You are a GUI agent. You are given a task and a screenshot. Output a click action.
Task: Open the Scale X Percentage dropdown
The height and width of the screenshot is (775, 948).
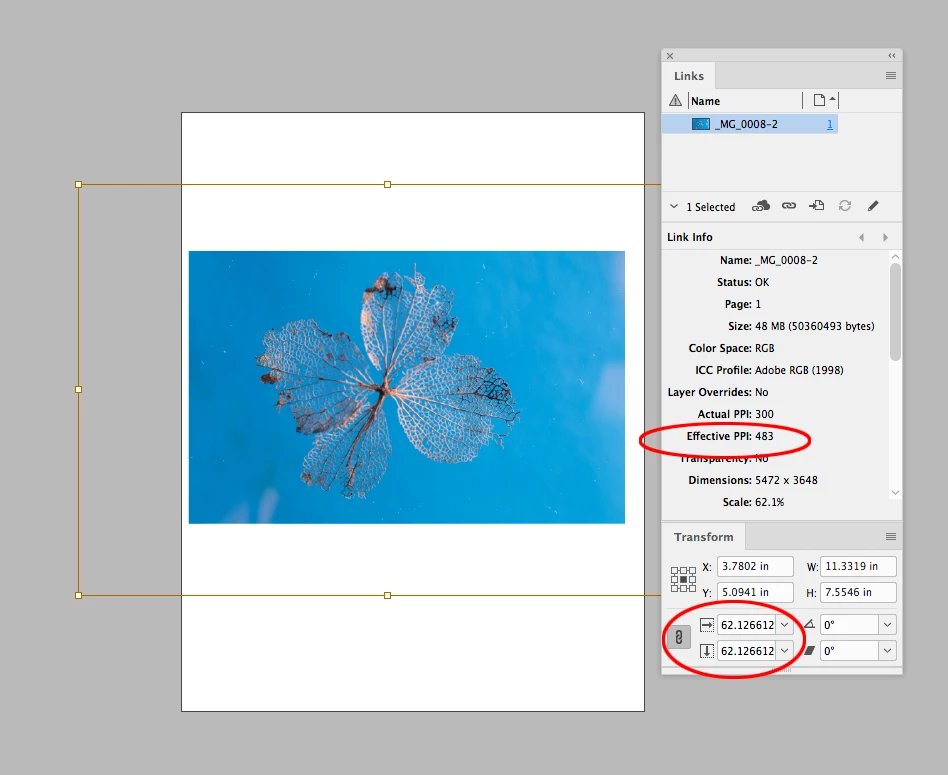(785, 625)
